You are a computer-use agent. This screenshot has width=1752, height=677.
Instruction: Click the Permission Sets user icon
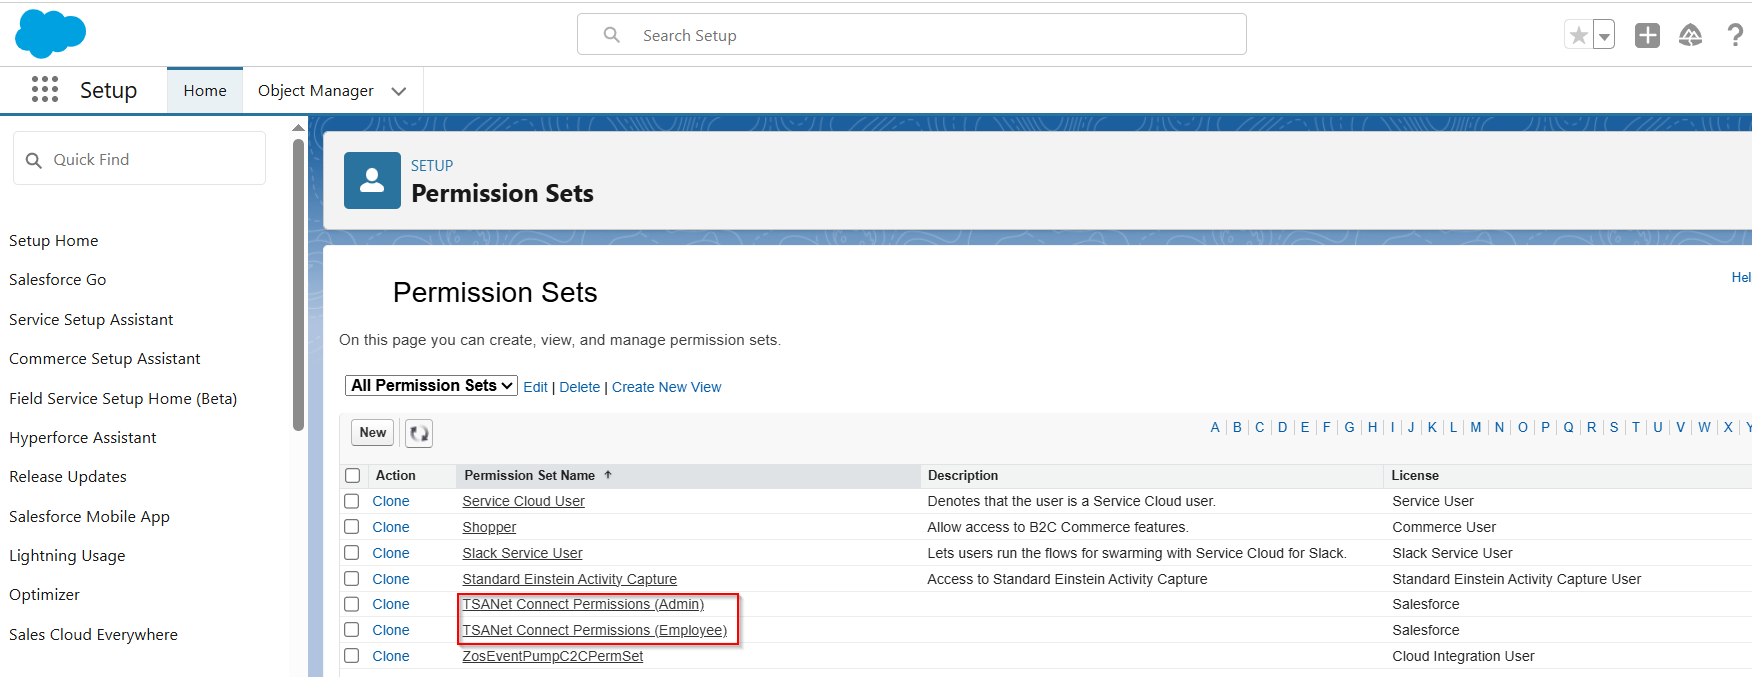[372, 181]
